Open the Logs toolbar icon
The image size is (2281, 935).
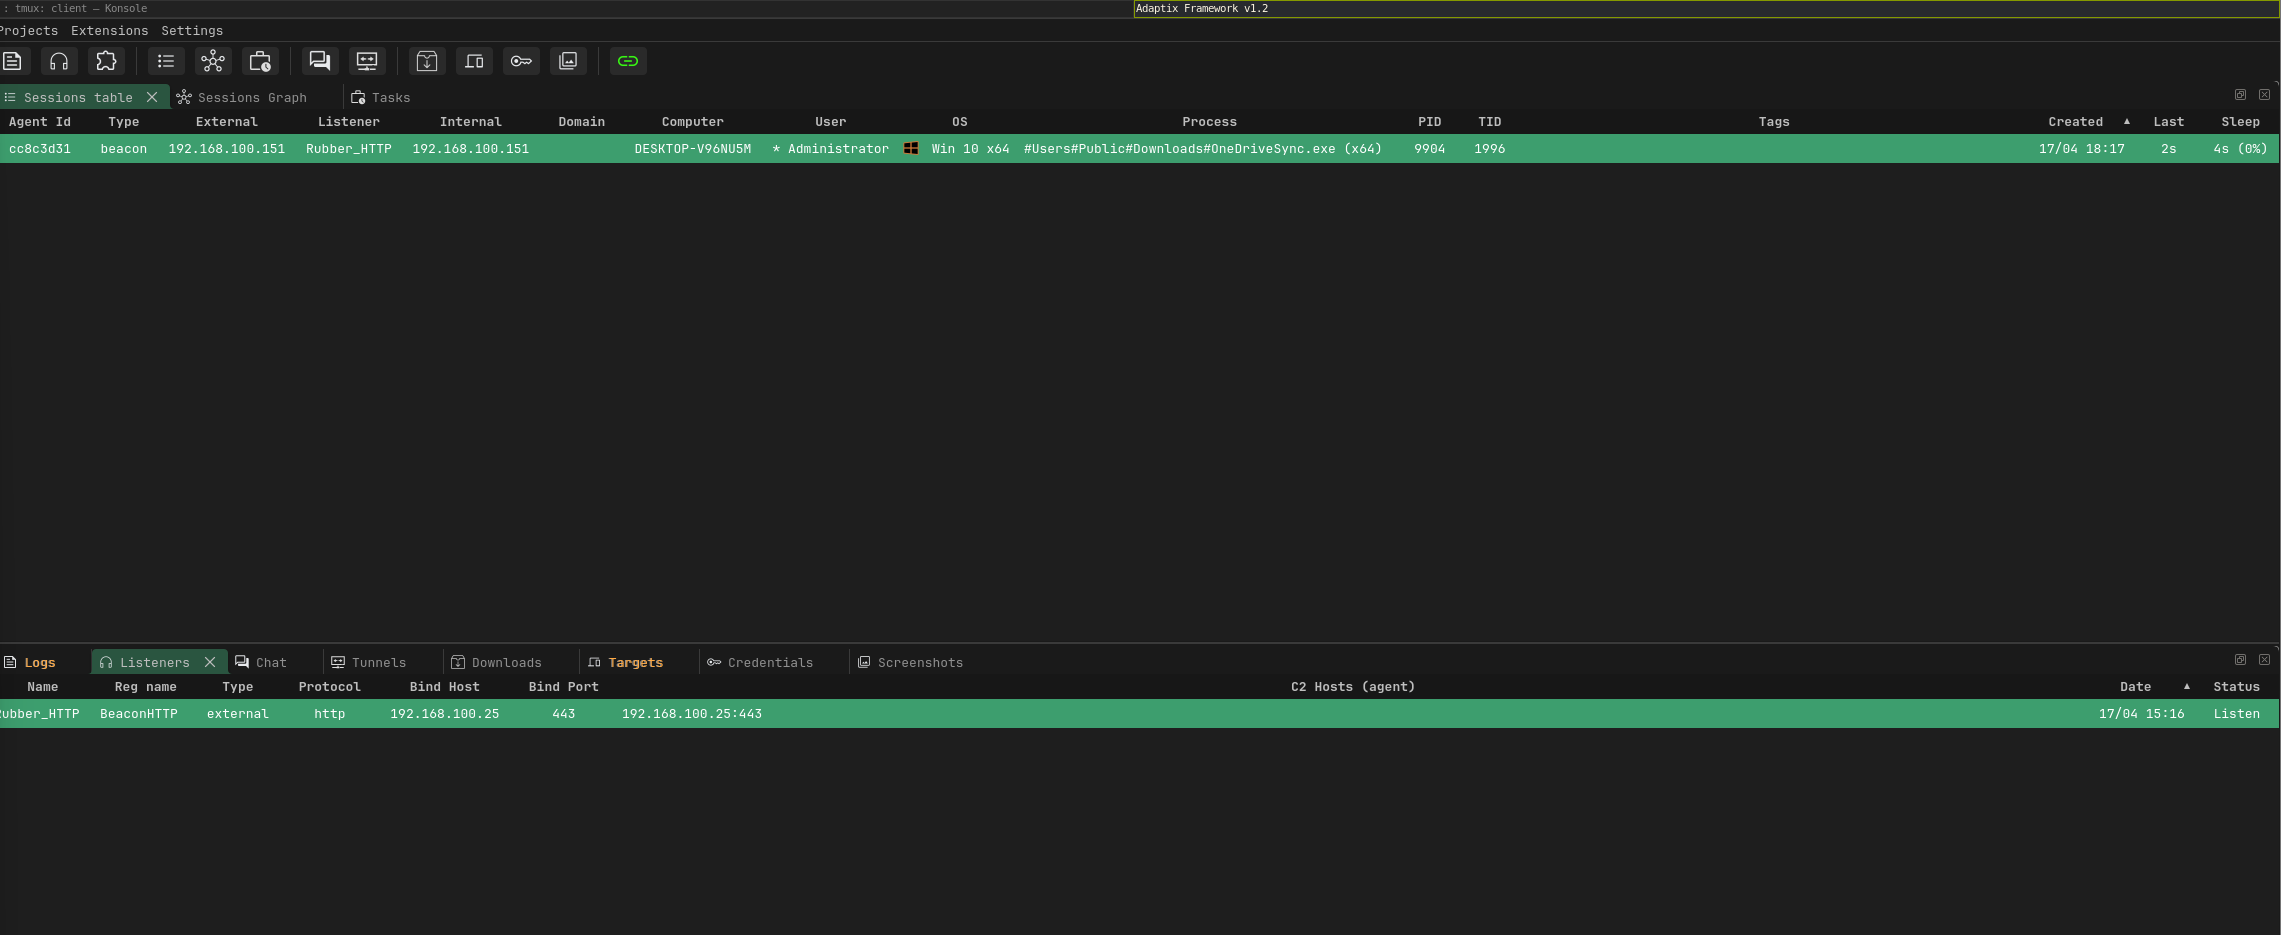(13, 61)
